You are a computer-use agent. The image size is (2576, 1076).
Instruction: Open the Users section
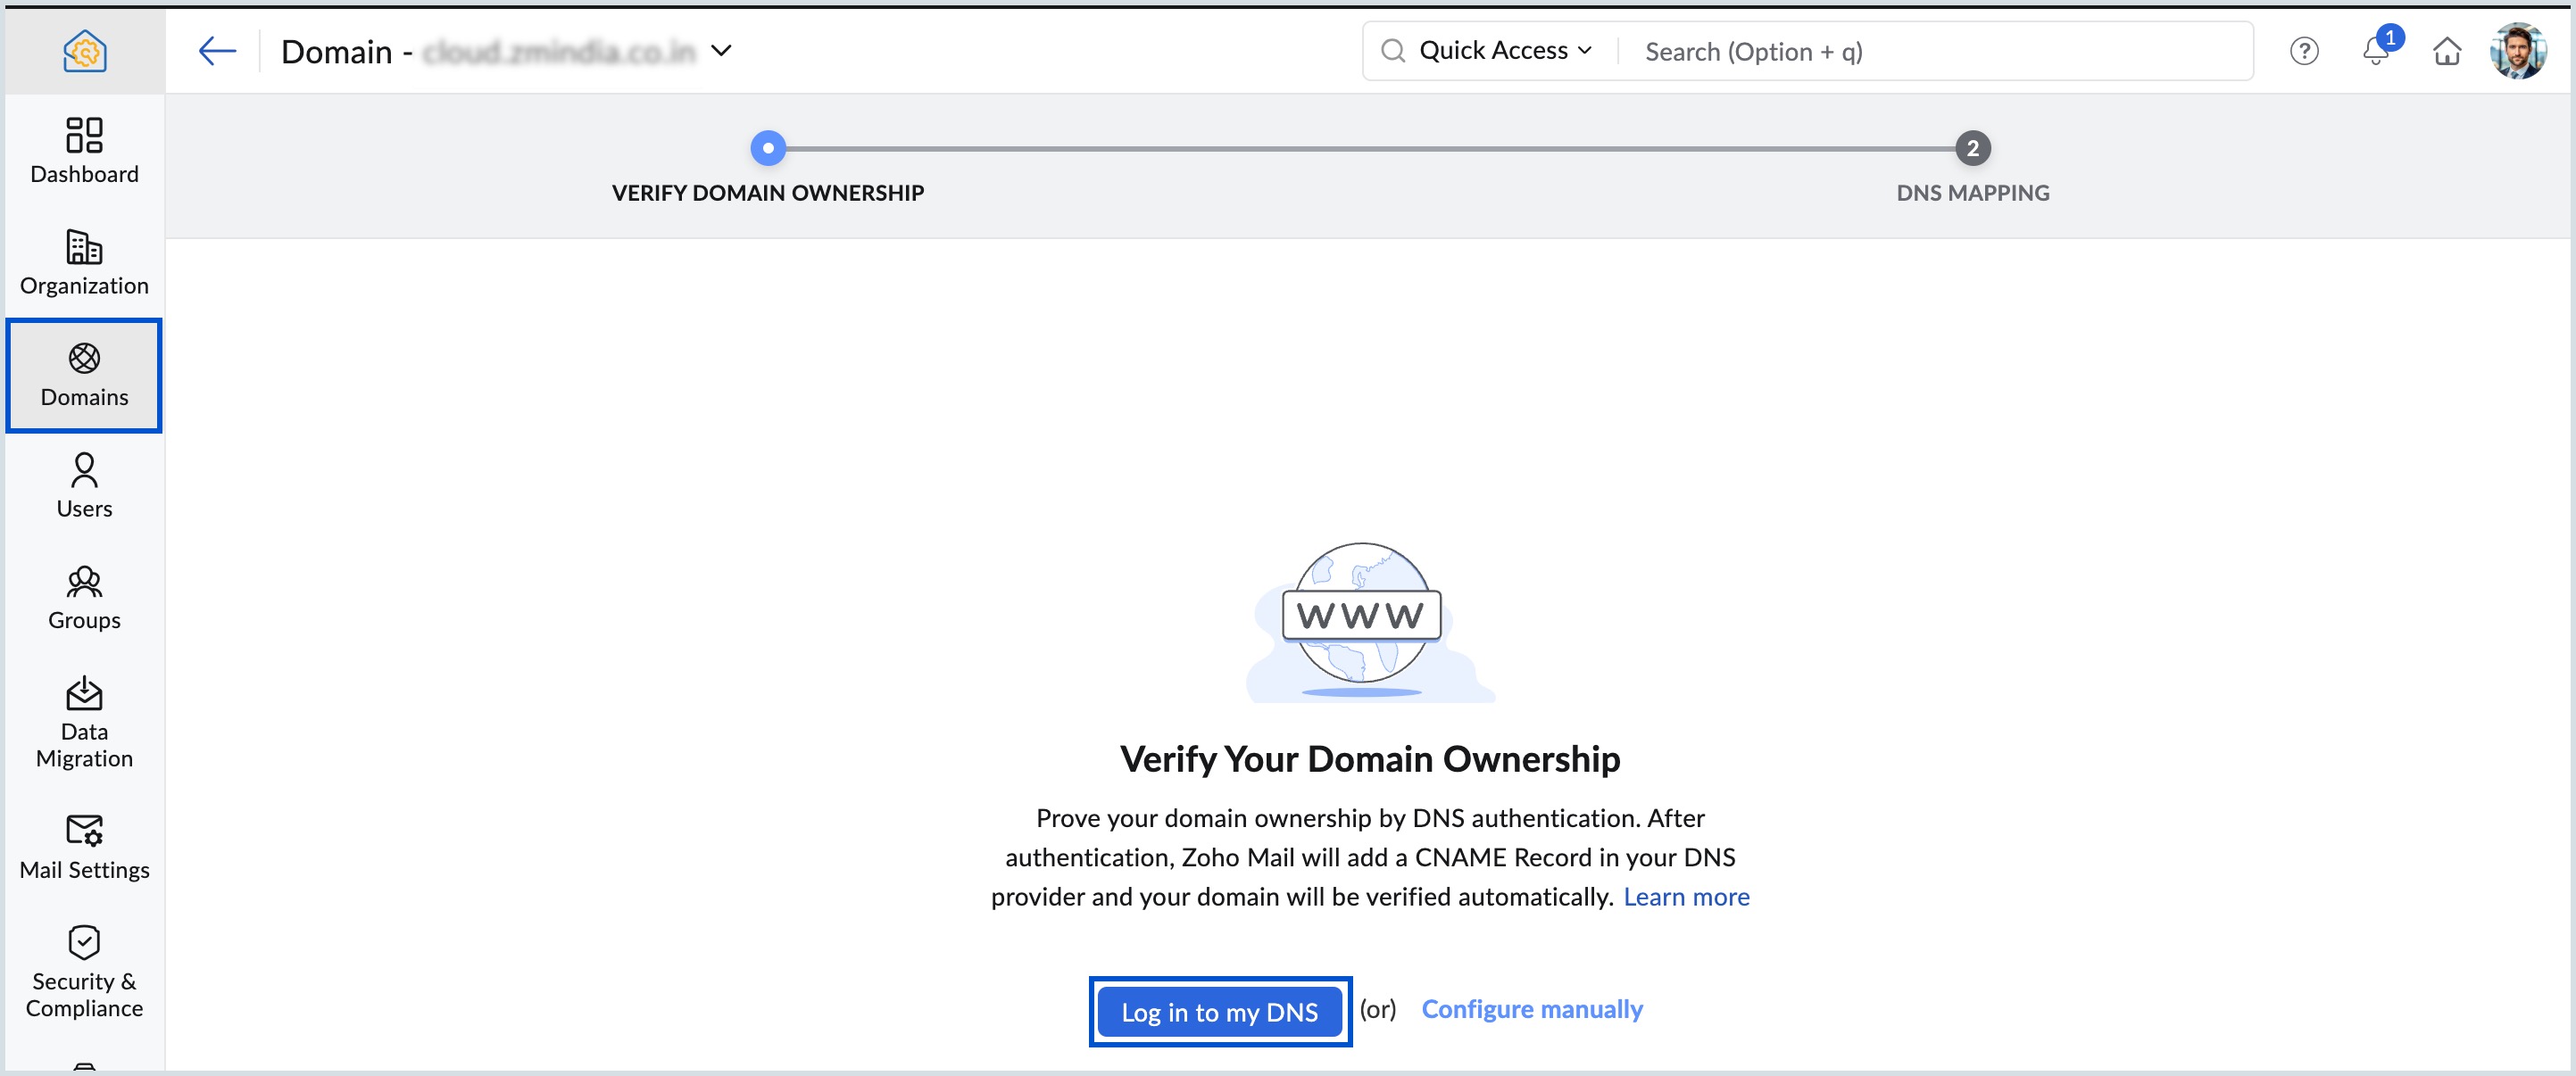click(x=84, y=487)
